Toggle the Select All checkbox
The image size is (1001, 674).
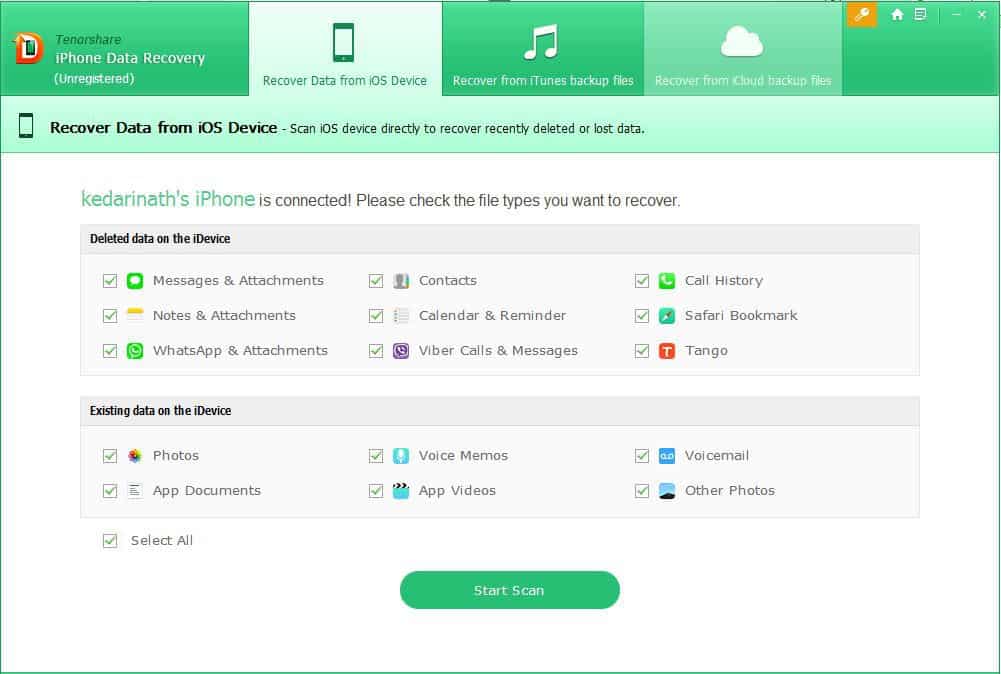tap(110, 541)
